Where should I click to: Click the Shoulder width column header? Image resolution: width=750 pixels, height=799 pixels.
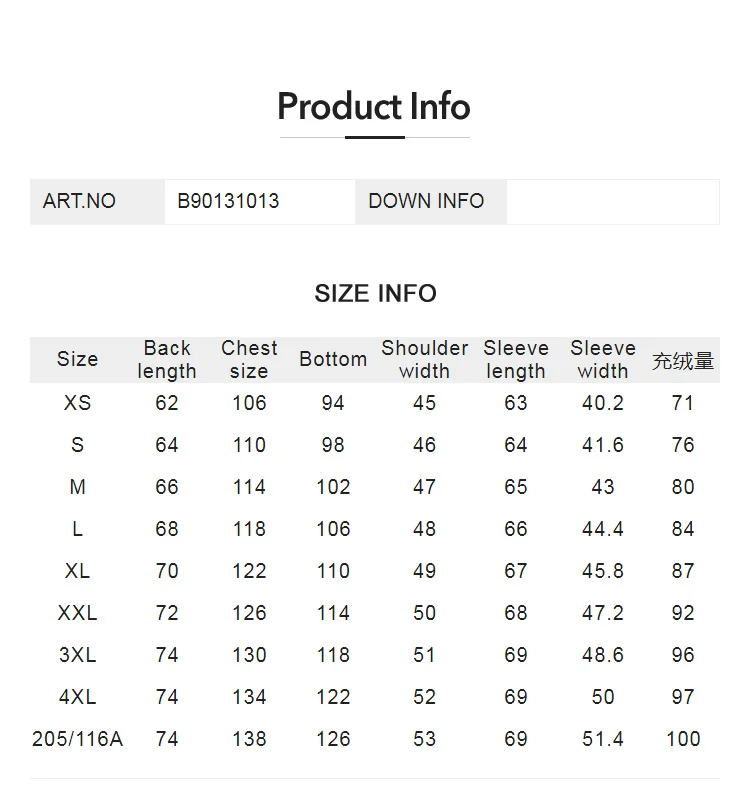click(x=424, y=360)
